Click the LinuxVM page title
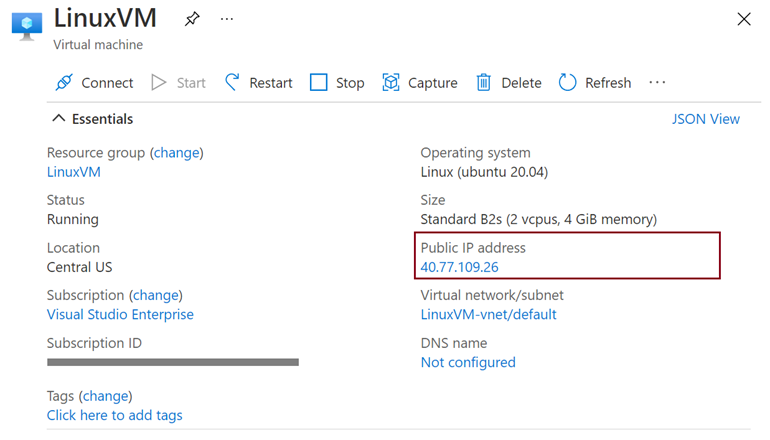This screenshot has height=440, width=770. pos(105,18)
